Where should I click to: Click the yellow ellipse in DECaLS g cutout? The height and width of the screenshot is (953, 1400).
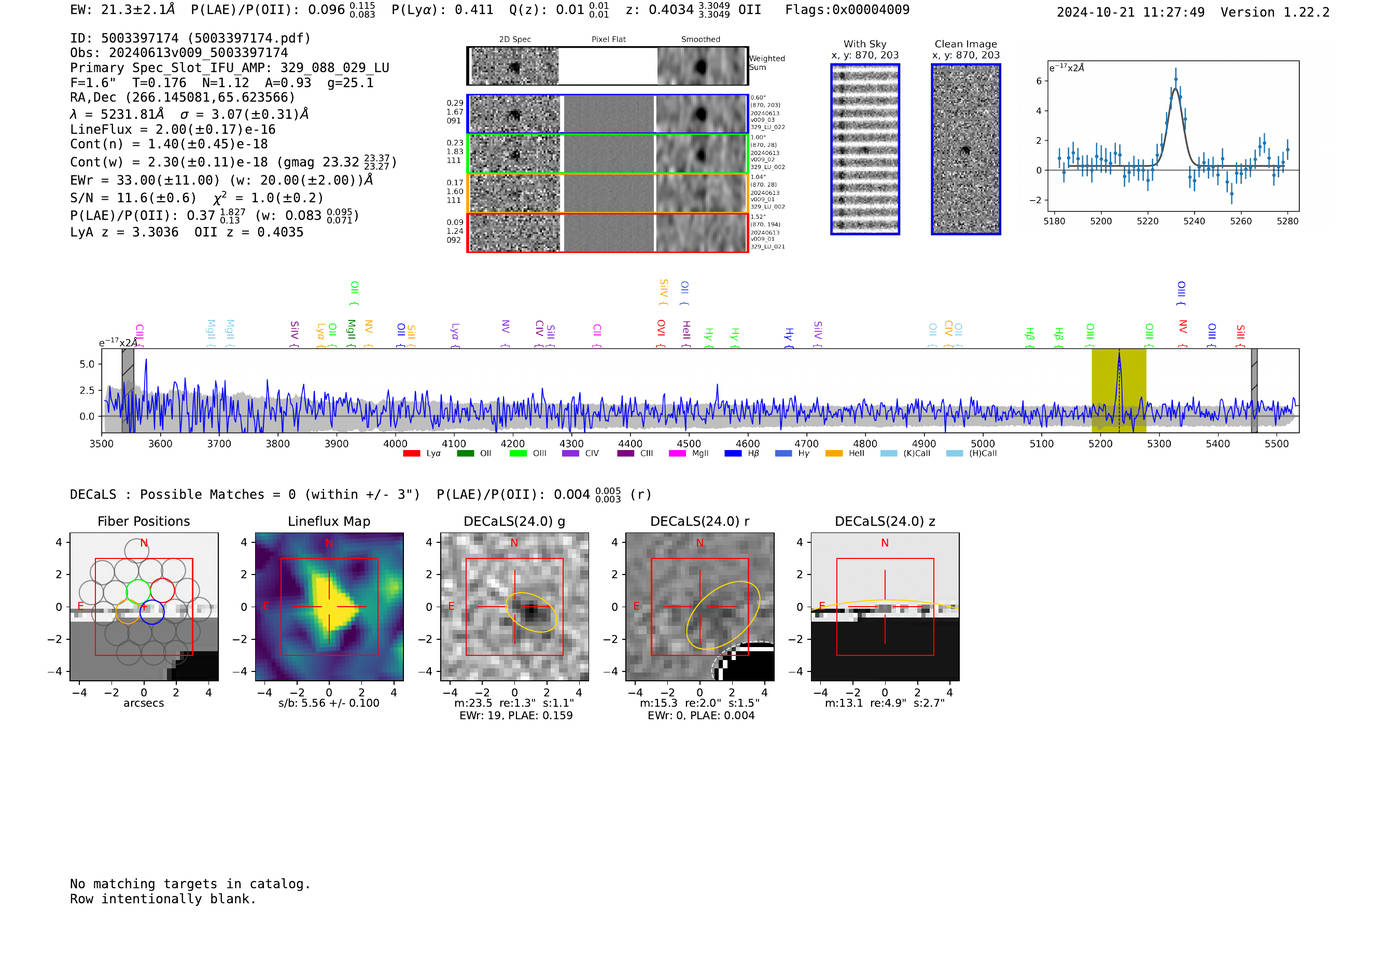[532, 611]
